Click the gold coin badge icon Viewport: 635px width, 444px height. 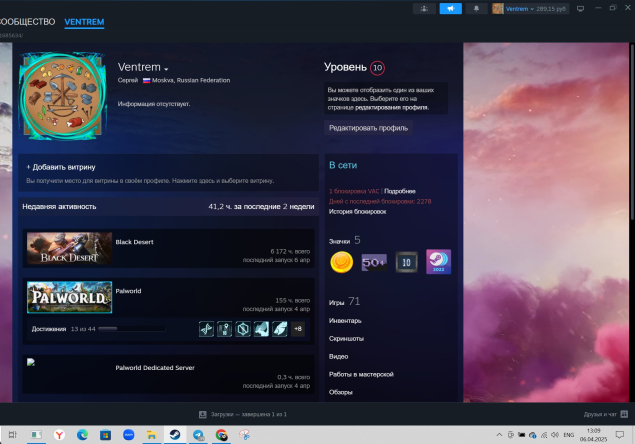pos(341,262)
